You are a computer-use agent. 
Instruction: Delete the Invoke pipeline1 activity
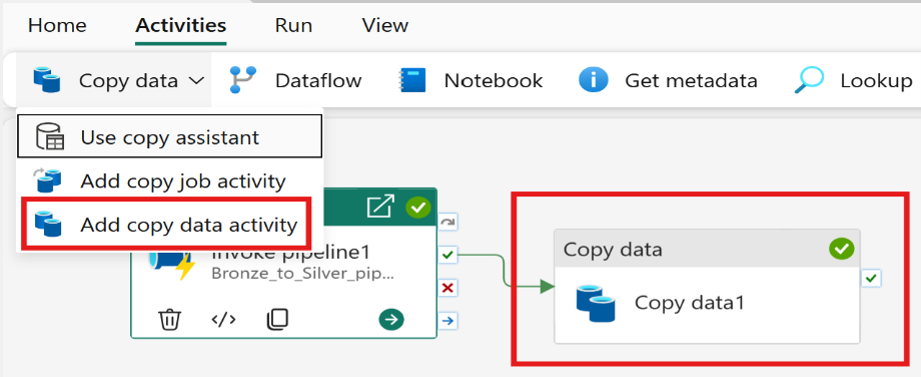(x=170, y=319)
